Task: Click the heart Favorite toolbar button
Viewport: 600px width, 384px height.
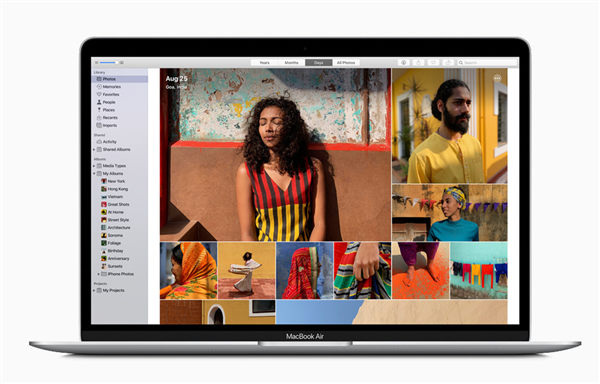Action: pos(433,63)
